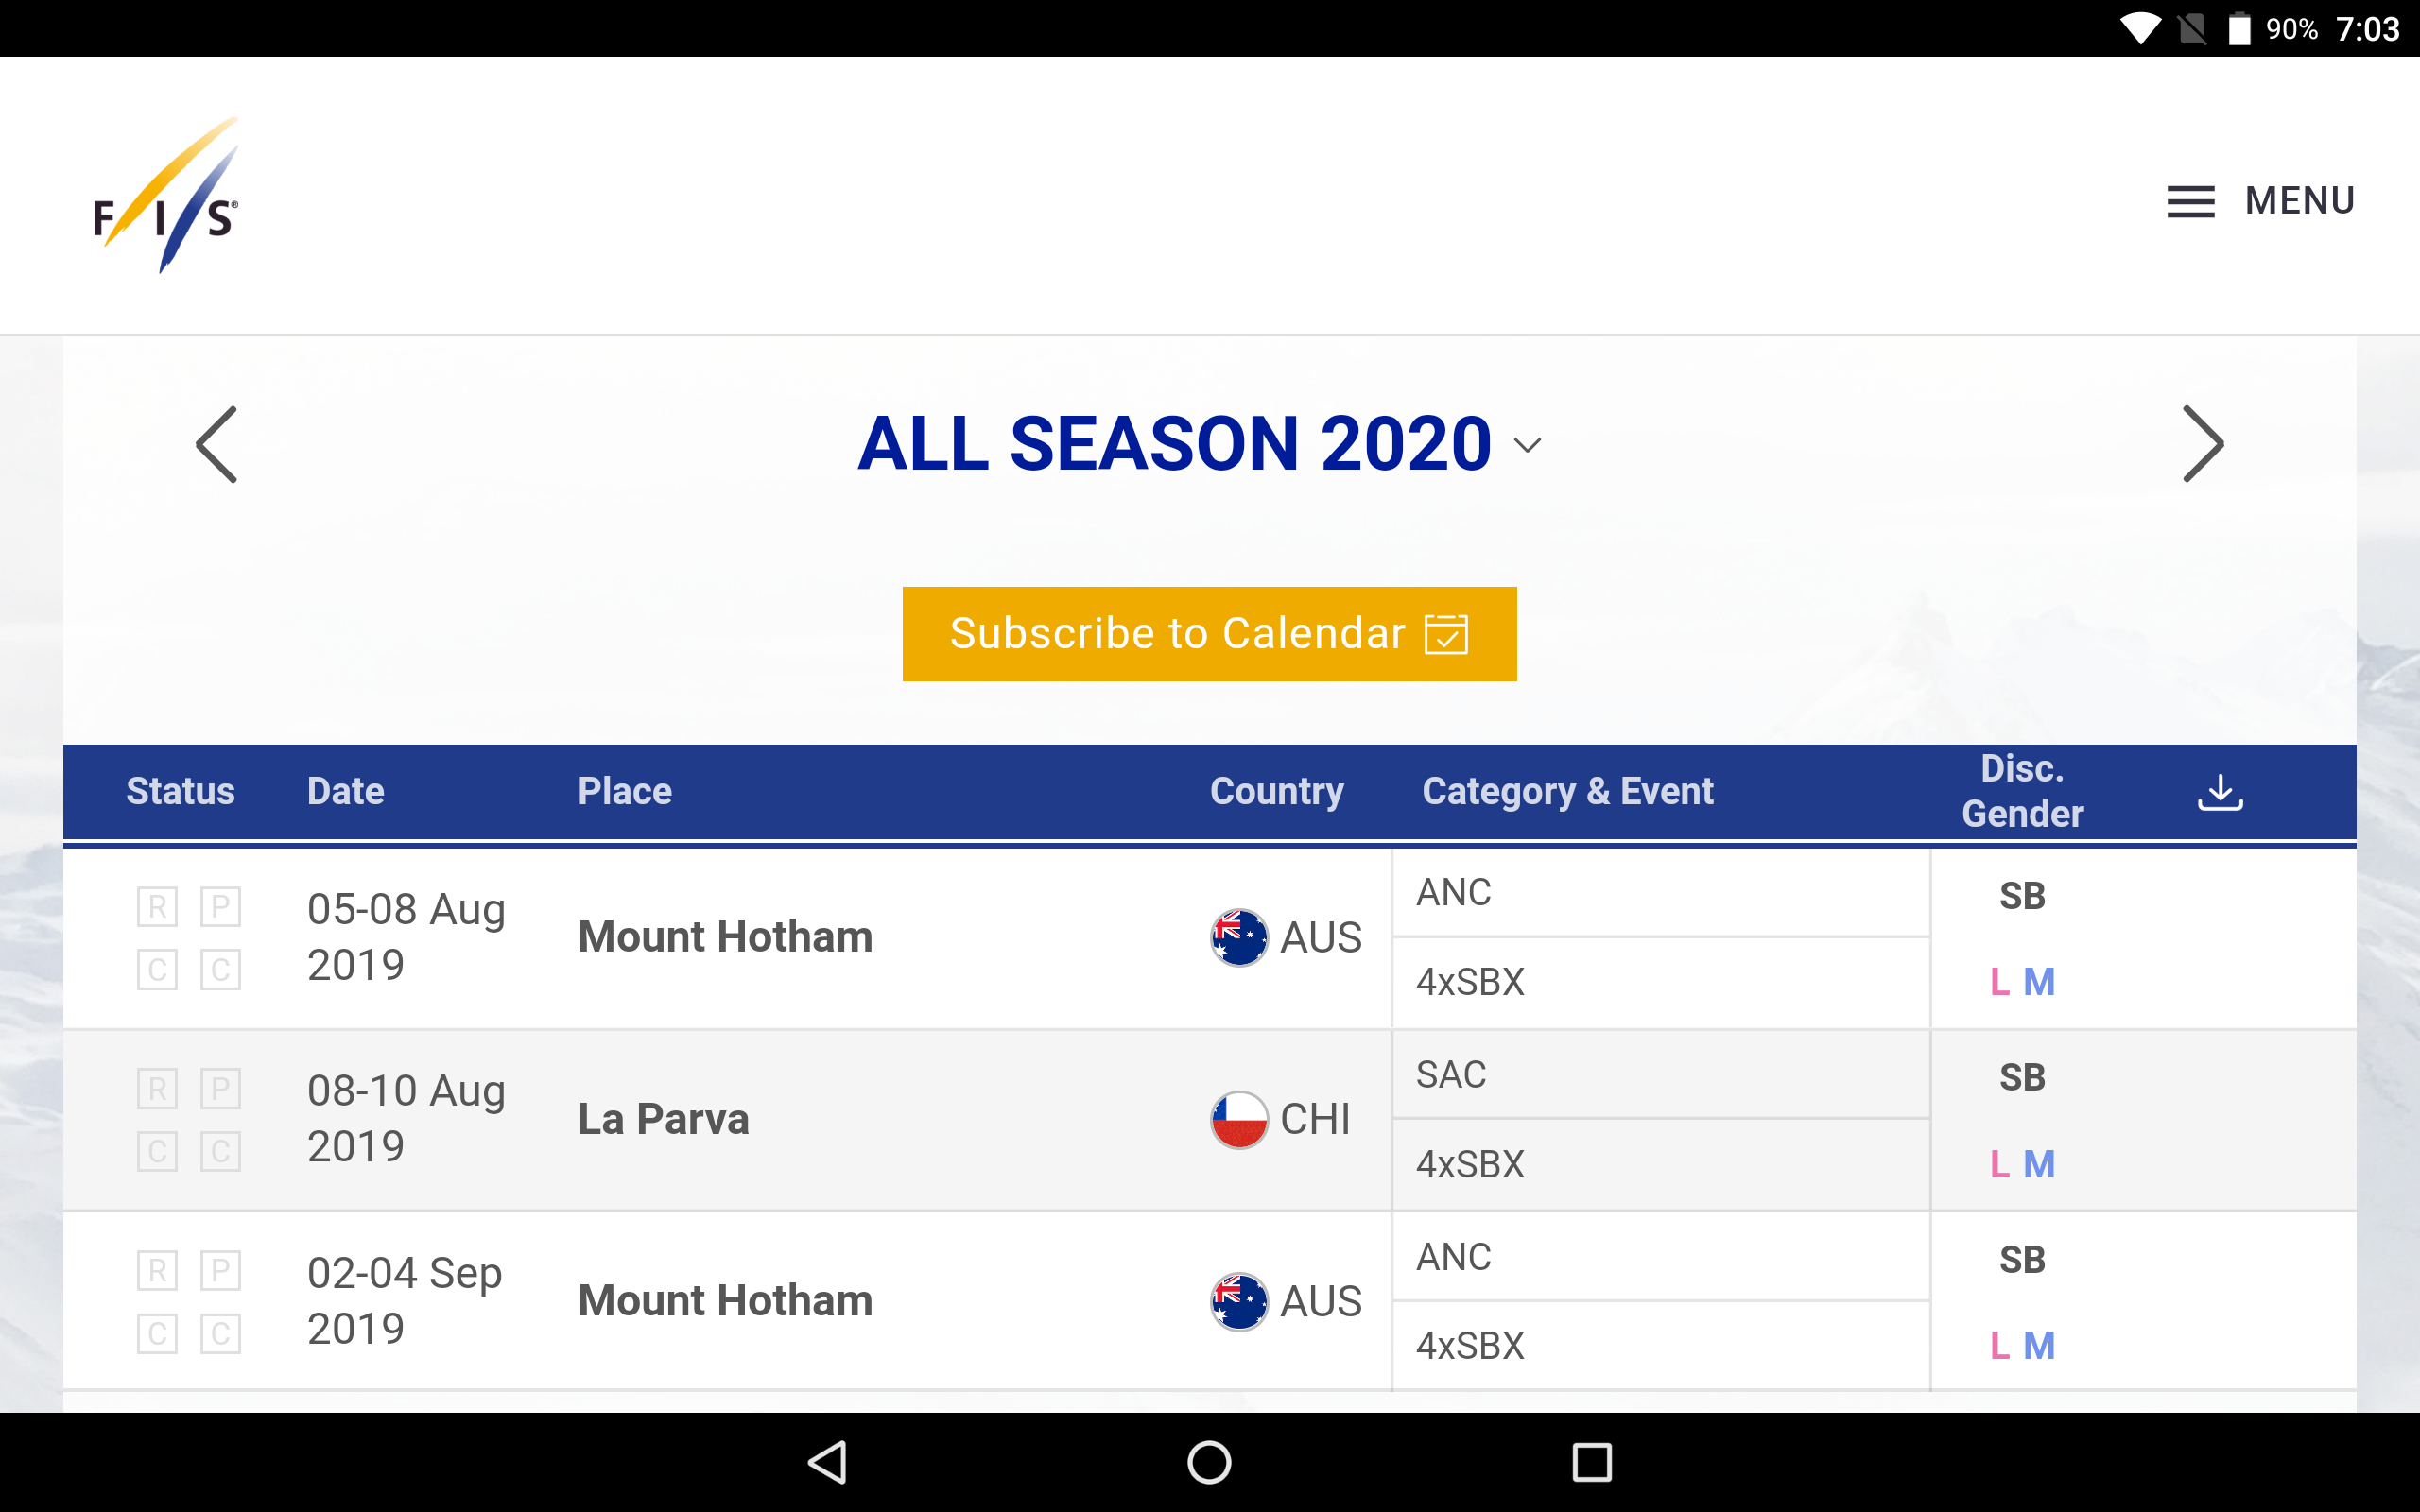Select L gender for La Parva event
The width and height of the screenshot is (2420, 1512).
(1999, 1164)
